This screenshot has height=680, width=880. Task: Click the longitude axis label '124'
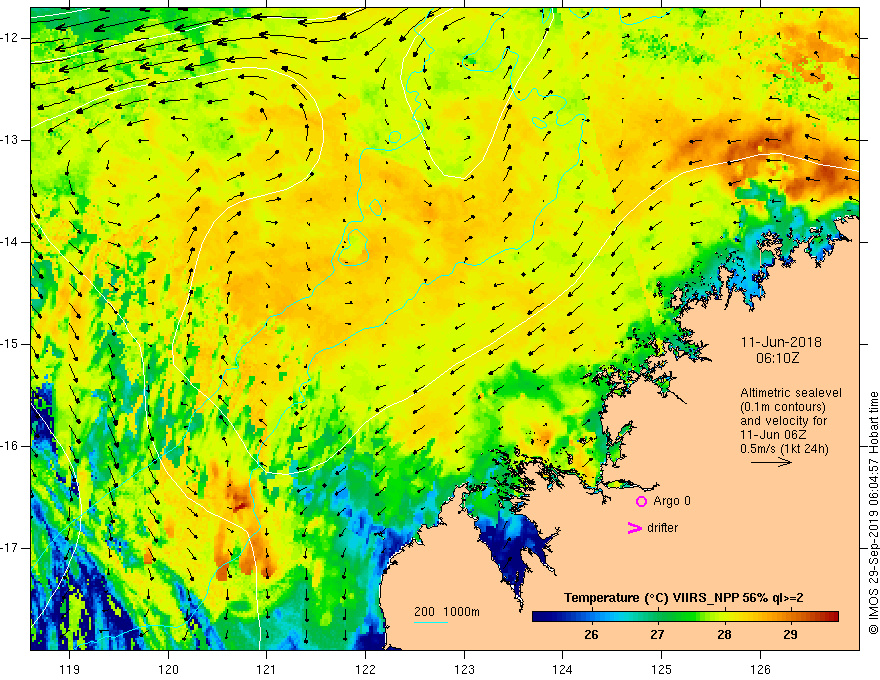[563, 669]
